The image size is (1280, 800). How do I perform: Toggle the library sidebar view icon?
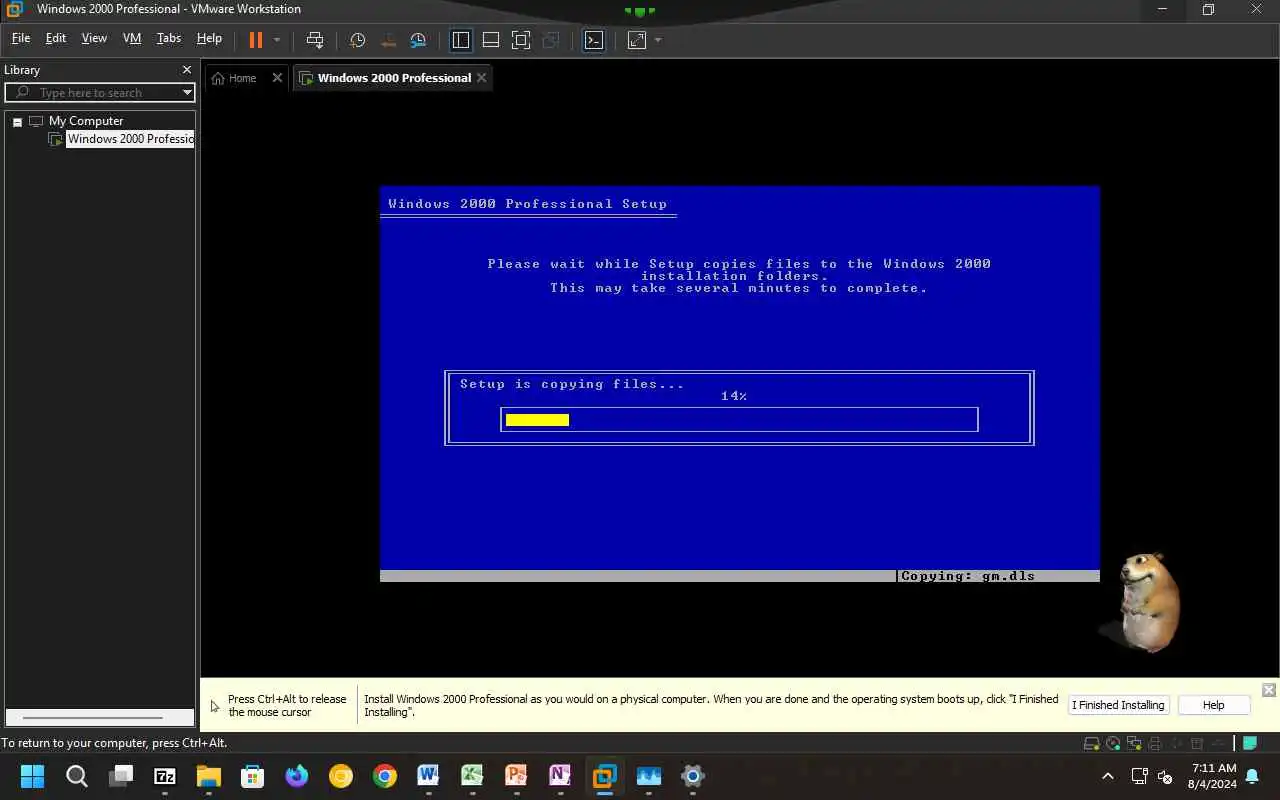pos(461,40)
